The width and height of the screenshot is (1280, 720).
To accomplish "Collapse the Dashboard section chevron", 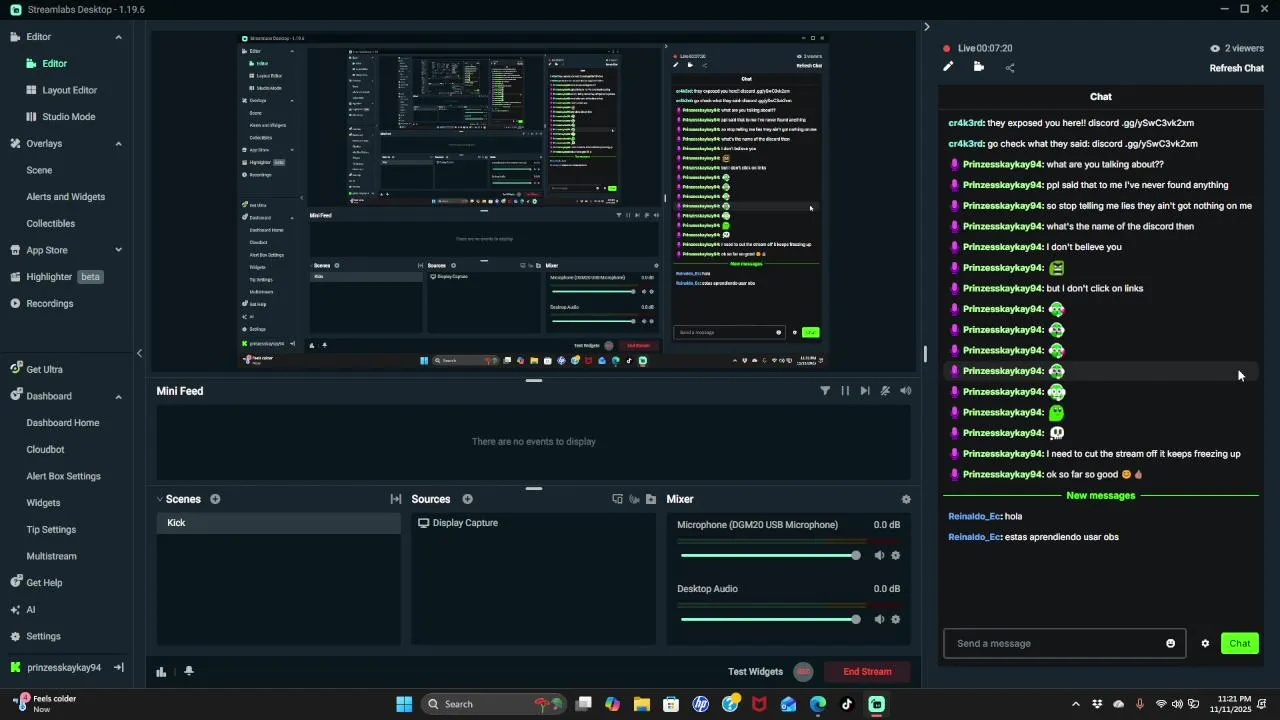I will (118, 396).
